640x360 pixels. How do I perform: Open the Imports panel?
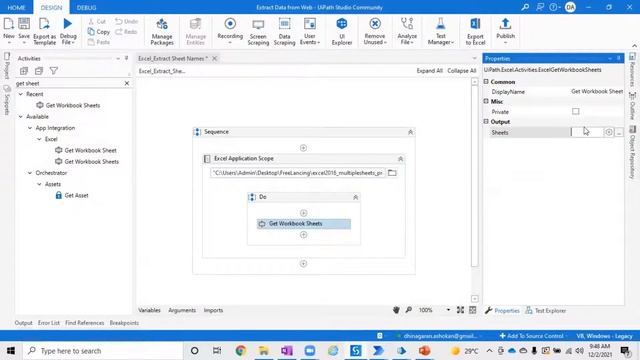[213, 310]
